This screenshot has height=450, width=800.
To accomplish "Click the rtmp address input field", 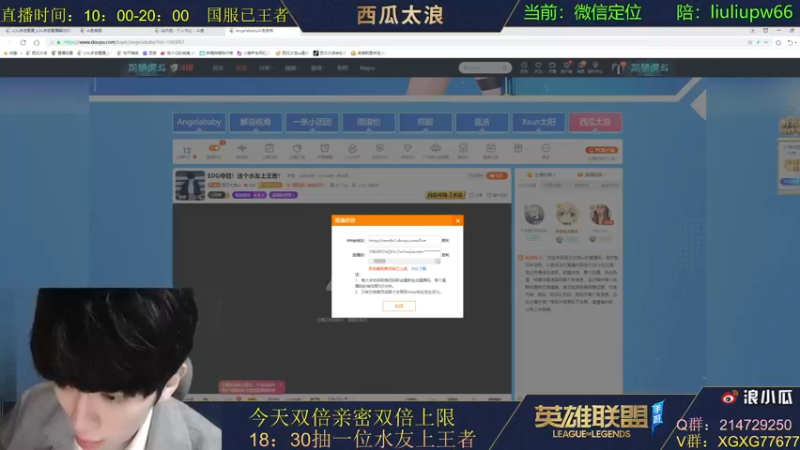I will click(x=404, y=240).
